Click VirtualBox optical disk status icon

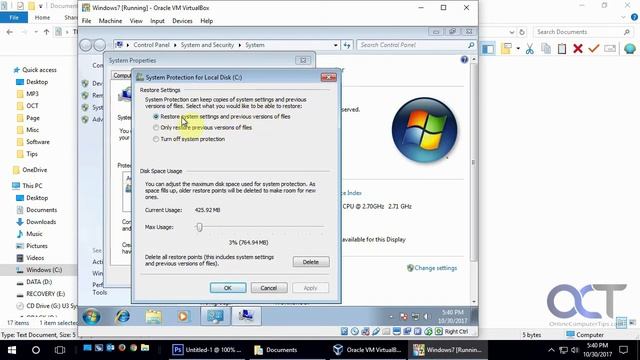(355, 331)
